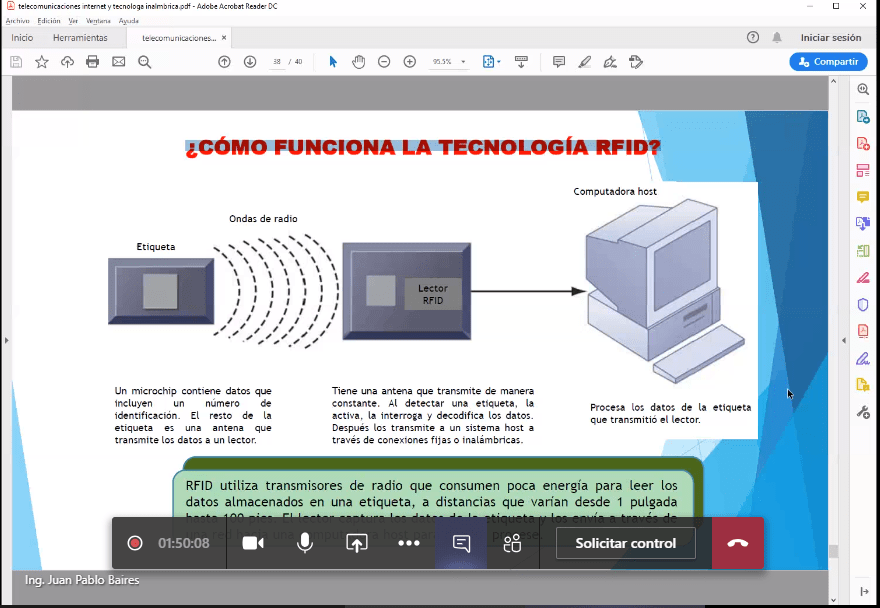Toggle the meeting chat panel
This screenshot has height=608, width=880.
461,543
